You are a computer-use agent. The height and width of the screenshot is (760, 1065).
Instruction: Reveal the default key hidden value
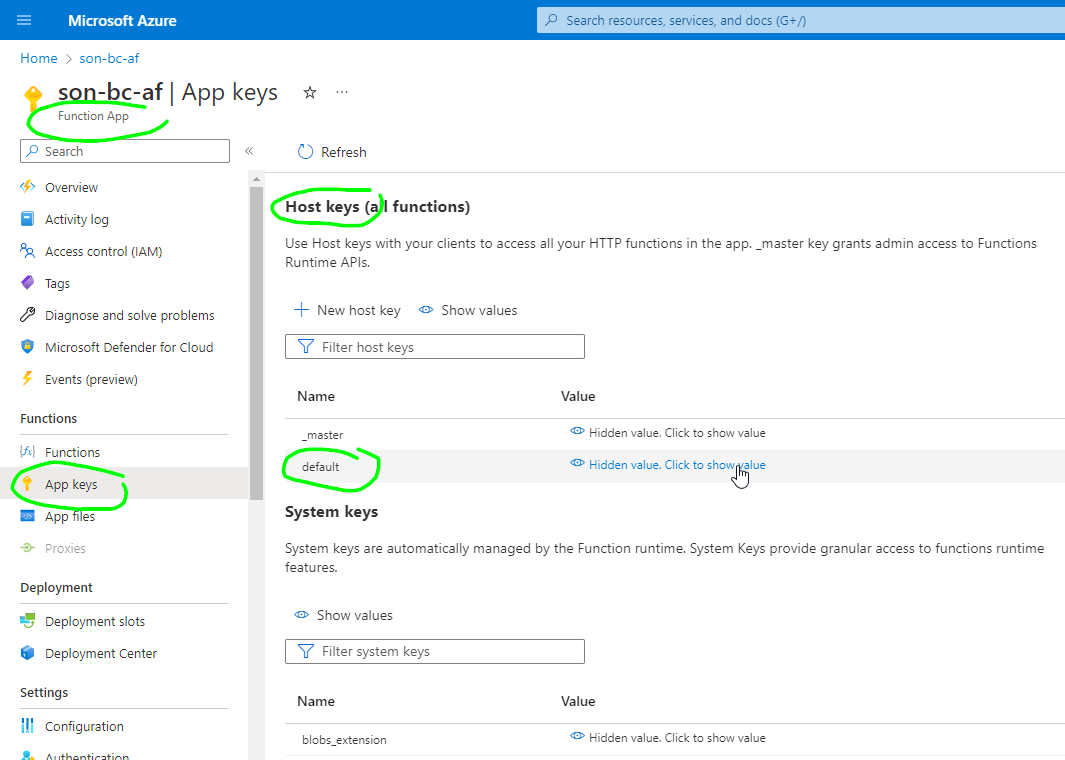coord(668,465)
